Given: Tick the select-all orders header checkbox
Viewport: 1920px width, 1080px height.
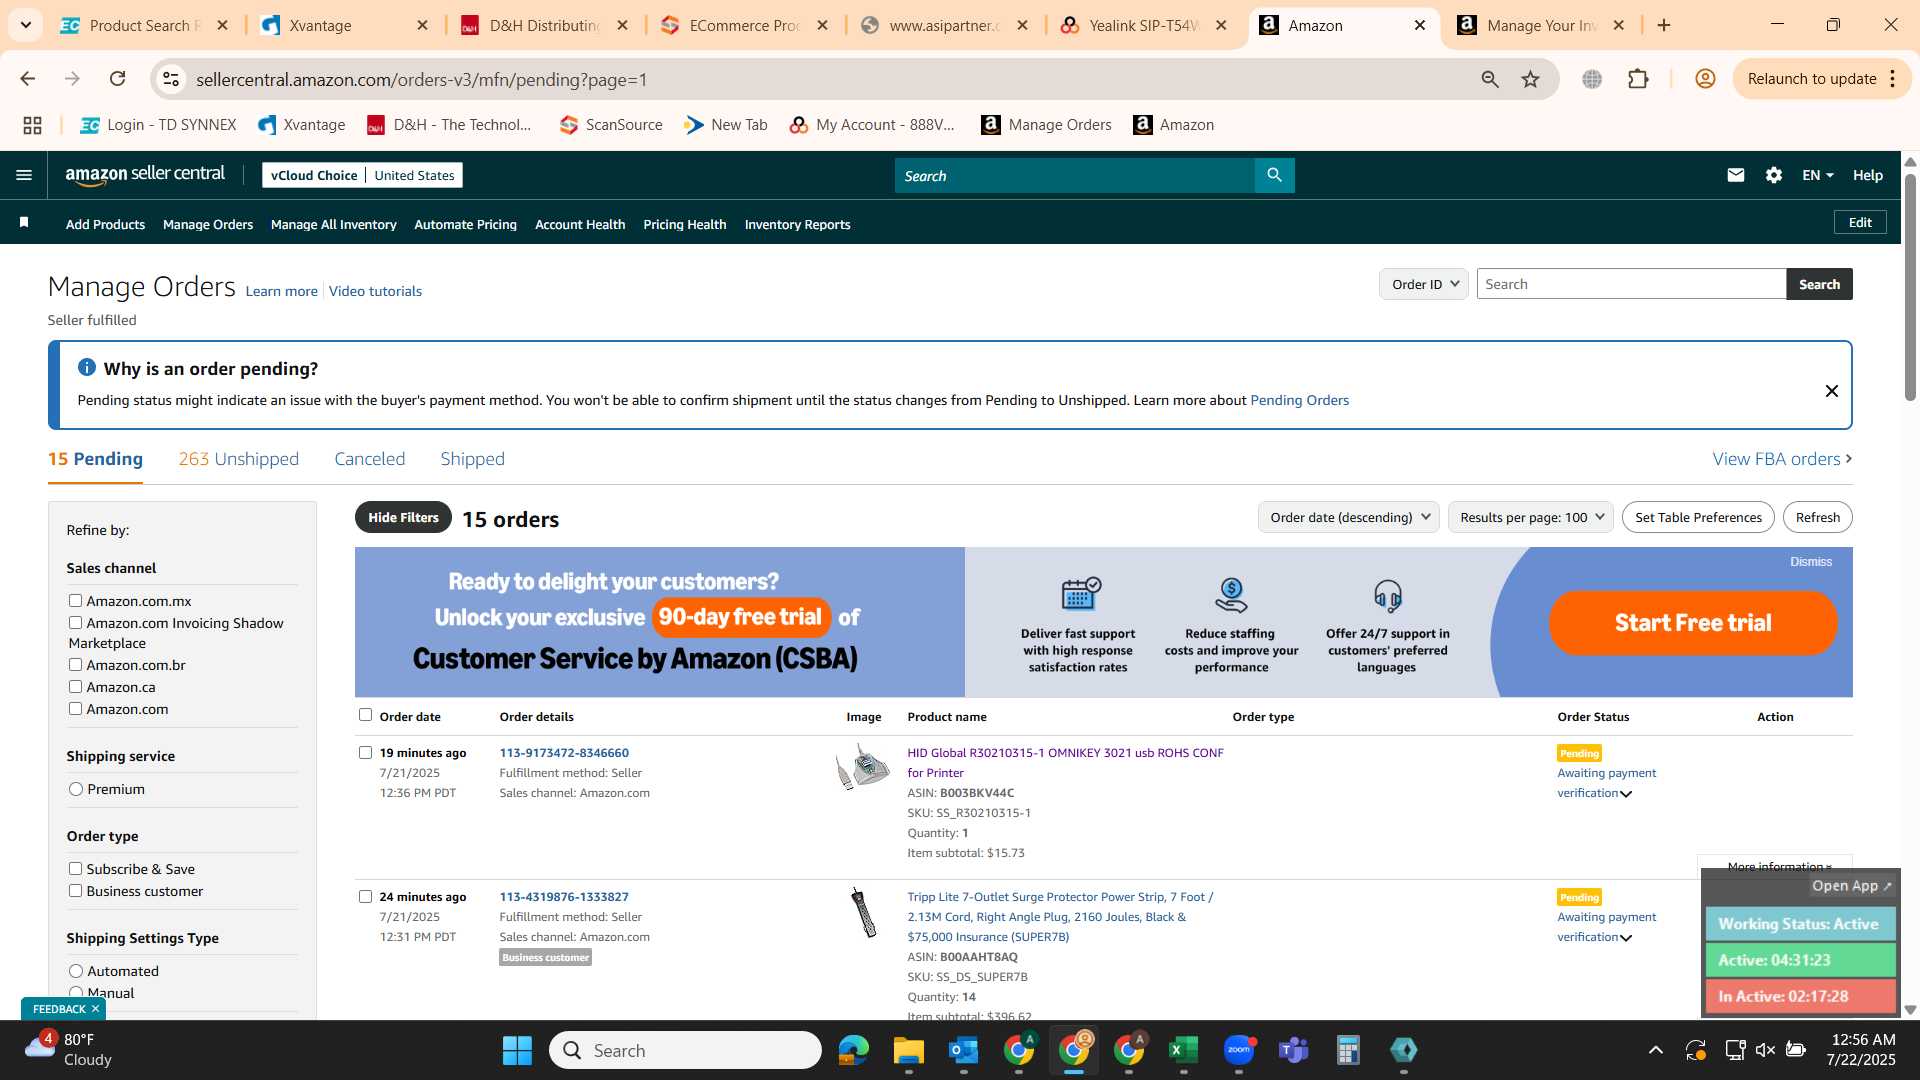Looking at the screenshot, I should click(365, 714).
